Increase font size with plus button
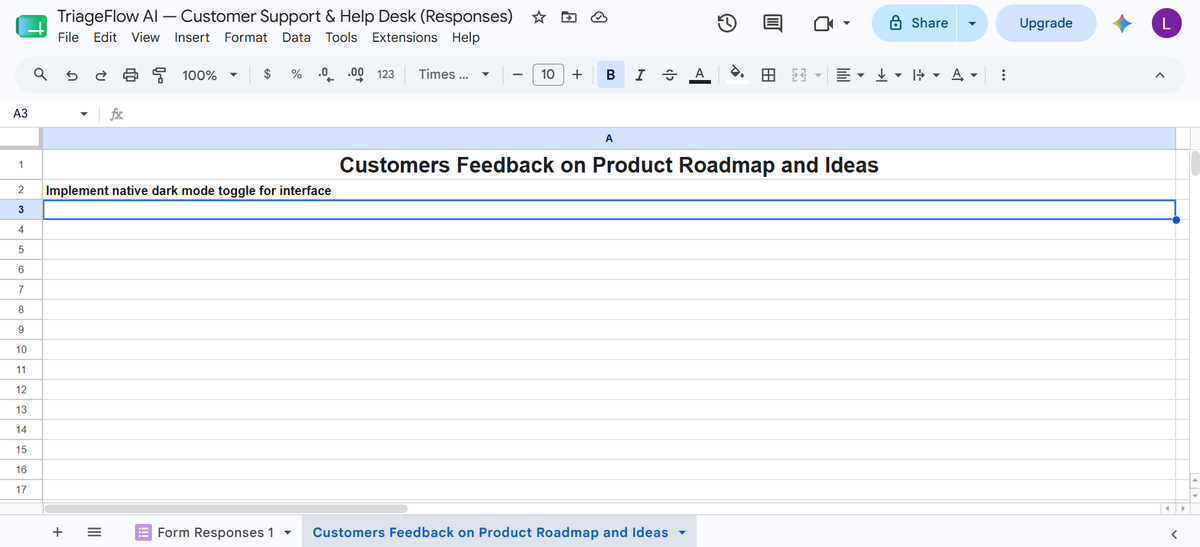Viewport: 1200px width, 547px height. pyautogui.click(x=578, y=74)
